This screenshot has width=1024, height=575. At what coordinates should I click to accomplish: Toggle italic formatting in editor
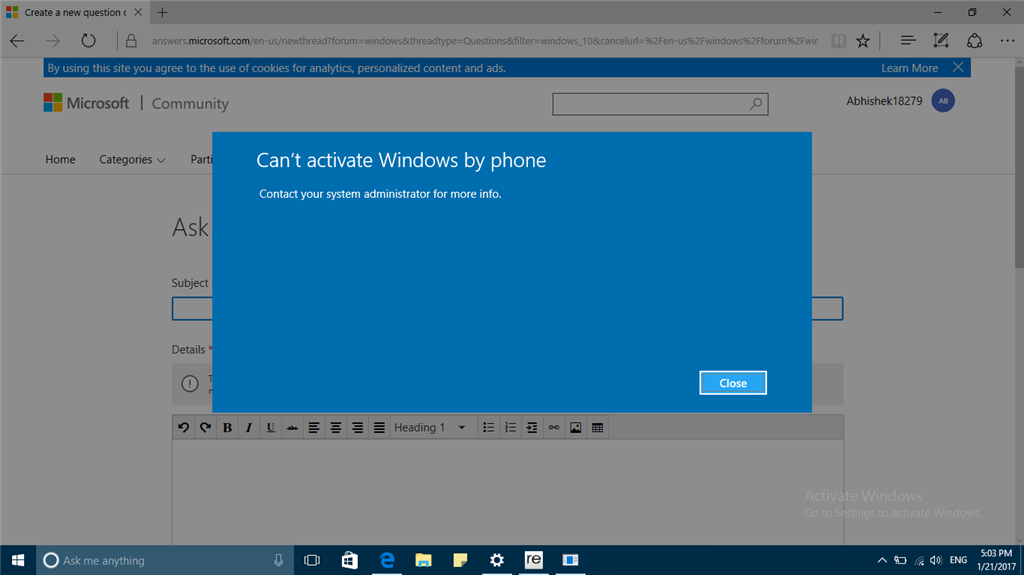click(x=249, y=427)
